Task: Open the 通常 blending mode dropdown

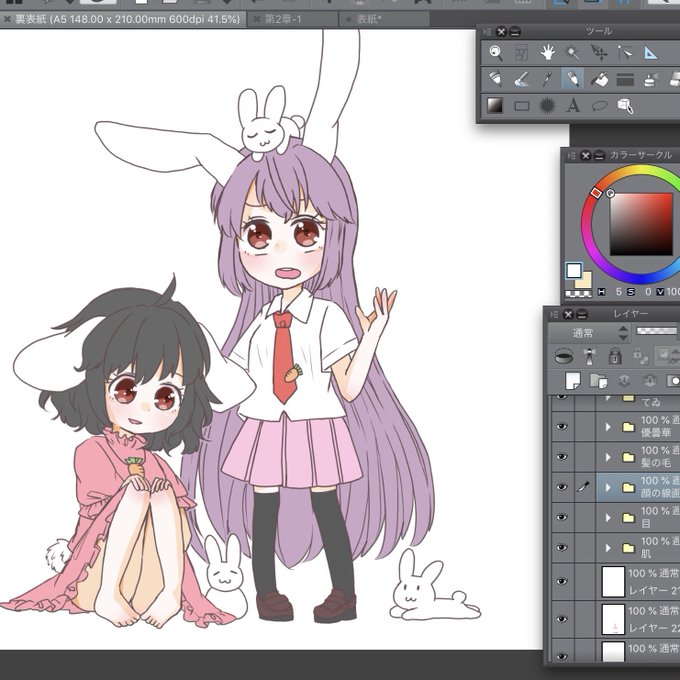Action: (x=589, y=333)
